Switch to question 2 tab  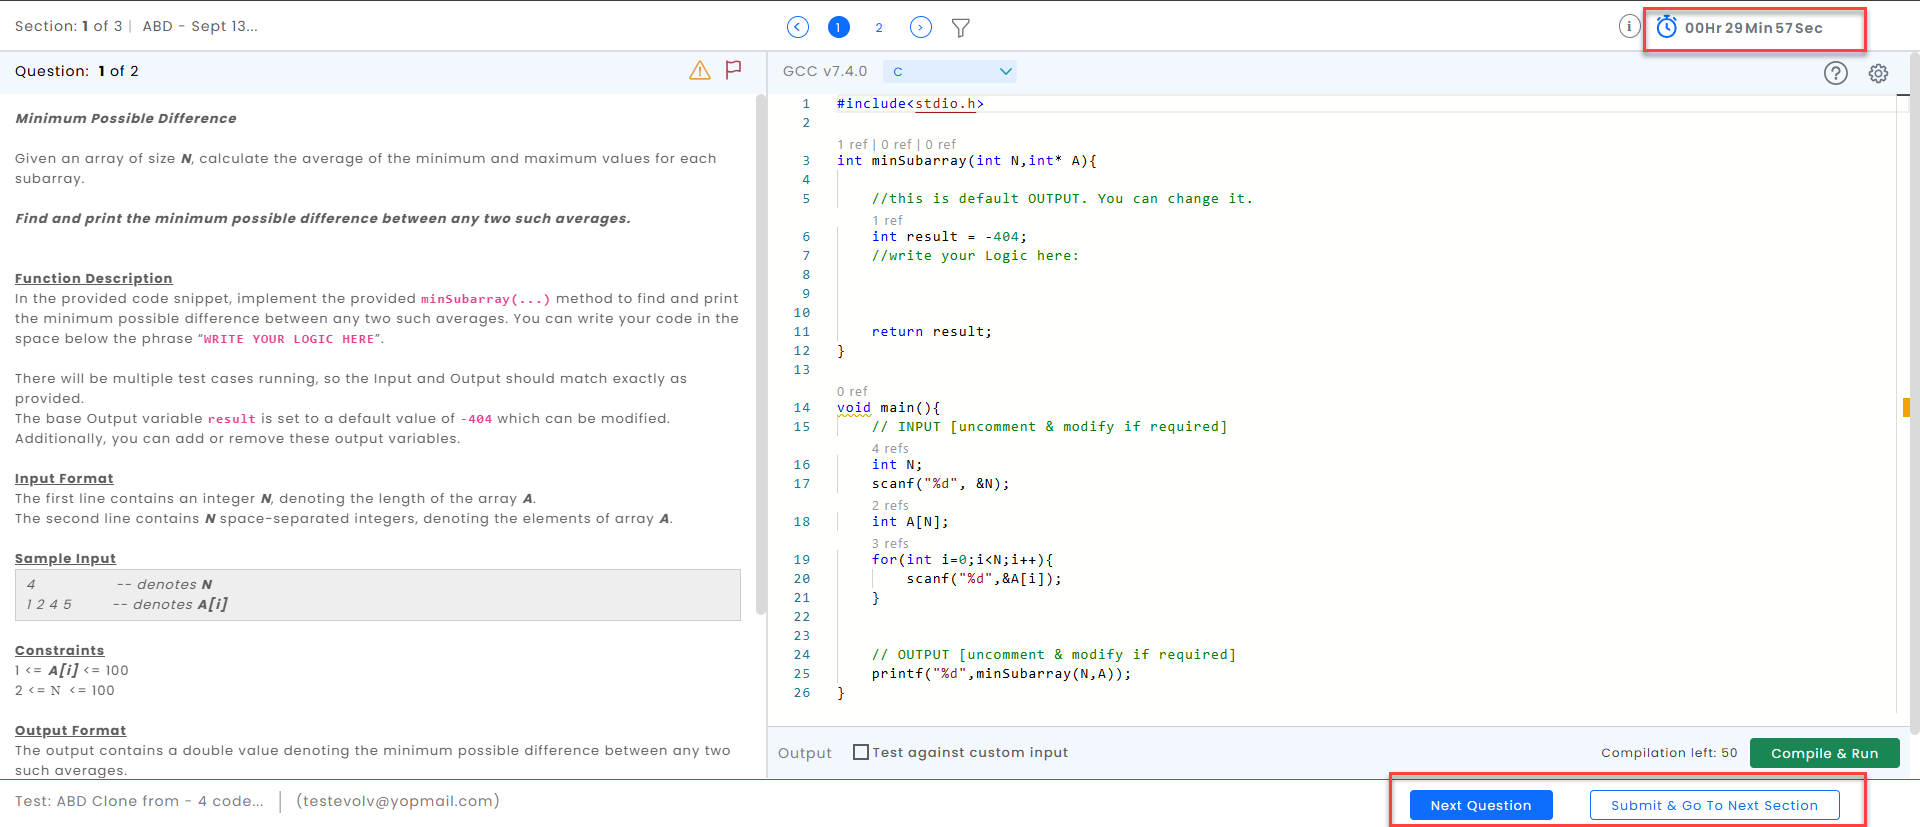pos(879,28)
